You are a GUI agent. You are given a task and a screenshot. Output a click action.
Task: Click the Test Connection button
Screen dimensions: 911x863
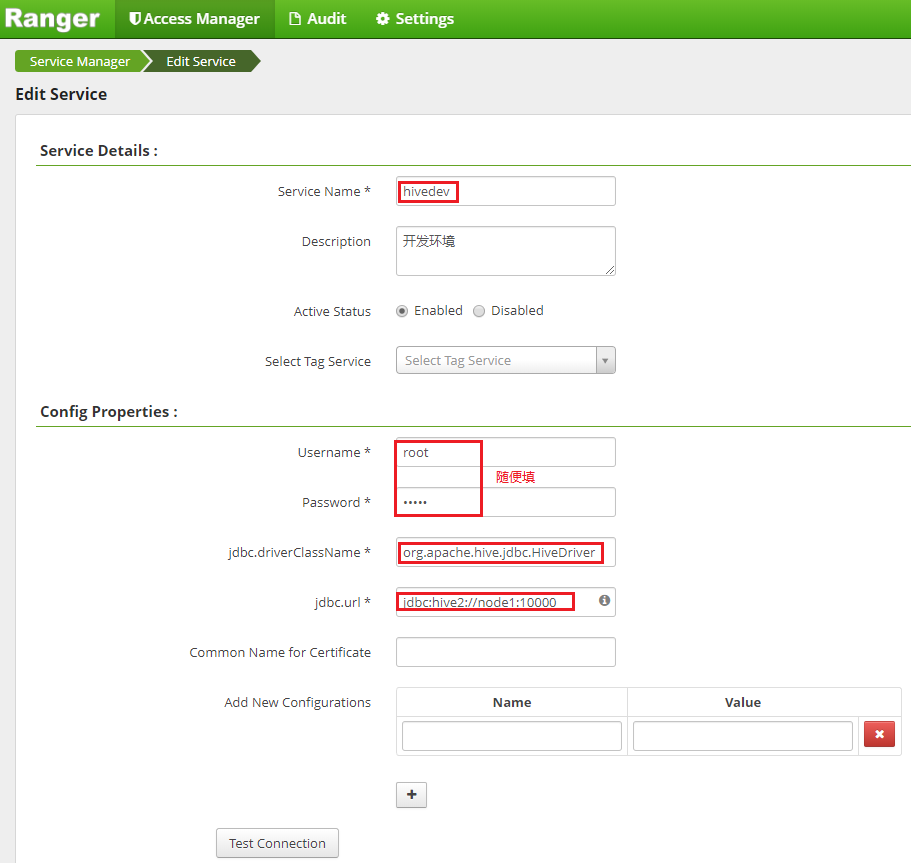[277, 843]
